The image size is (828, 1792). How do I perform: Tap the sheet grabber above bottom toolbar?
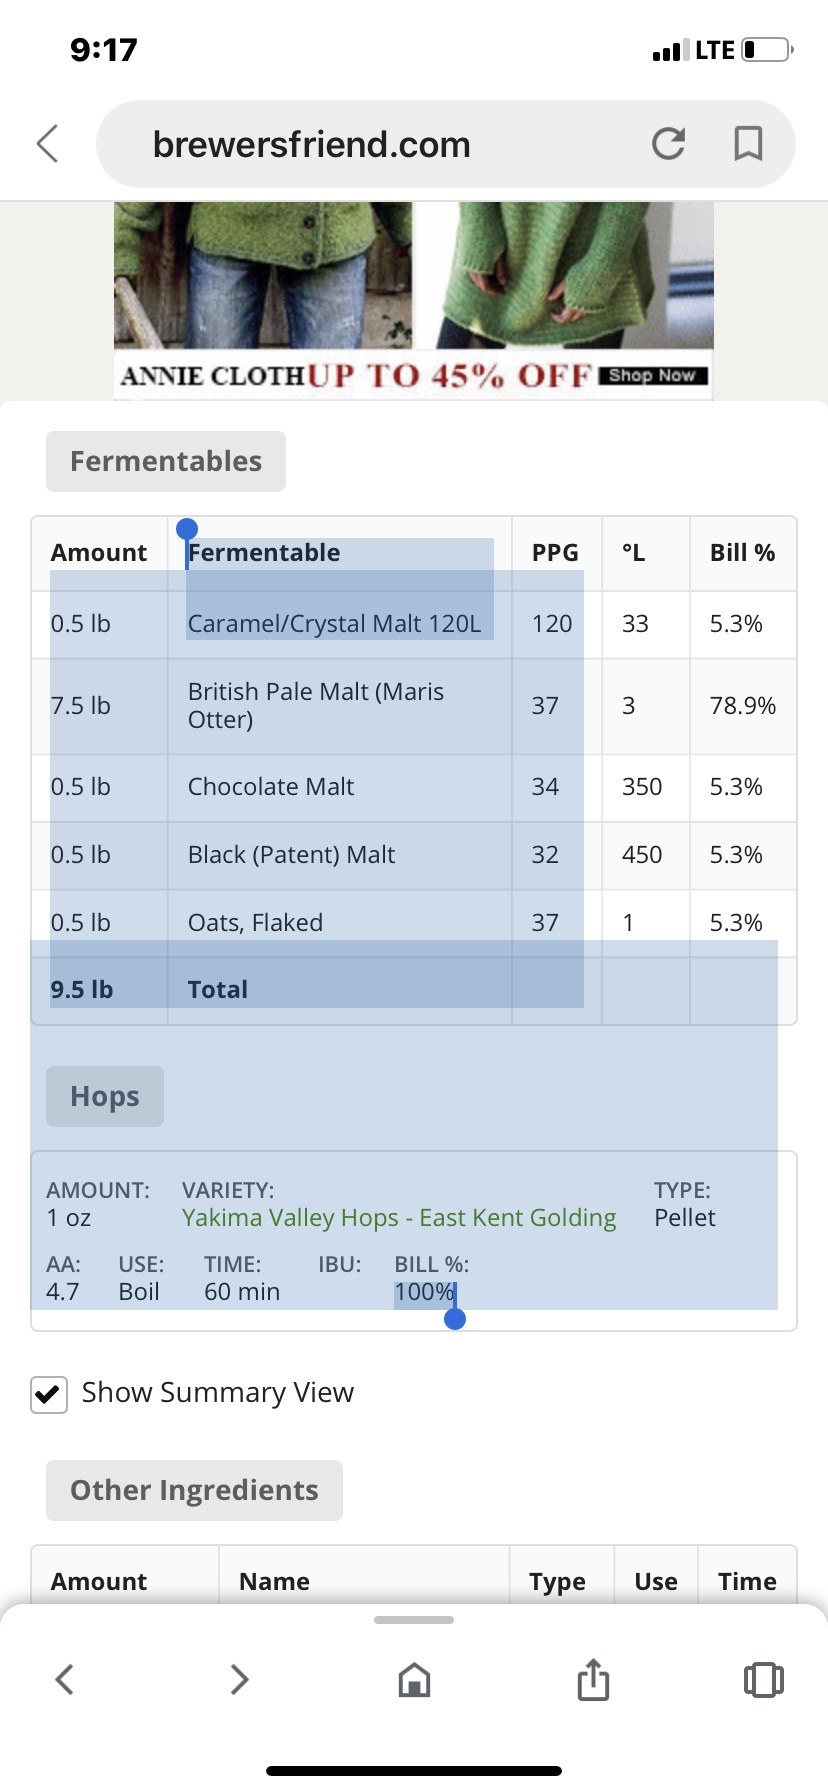tap(414, 1620)
